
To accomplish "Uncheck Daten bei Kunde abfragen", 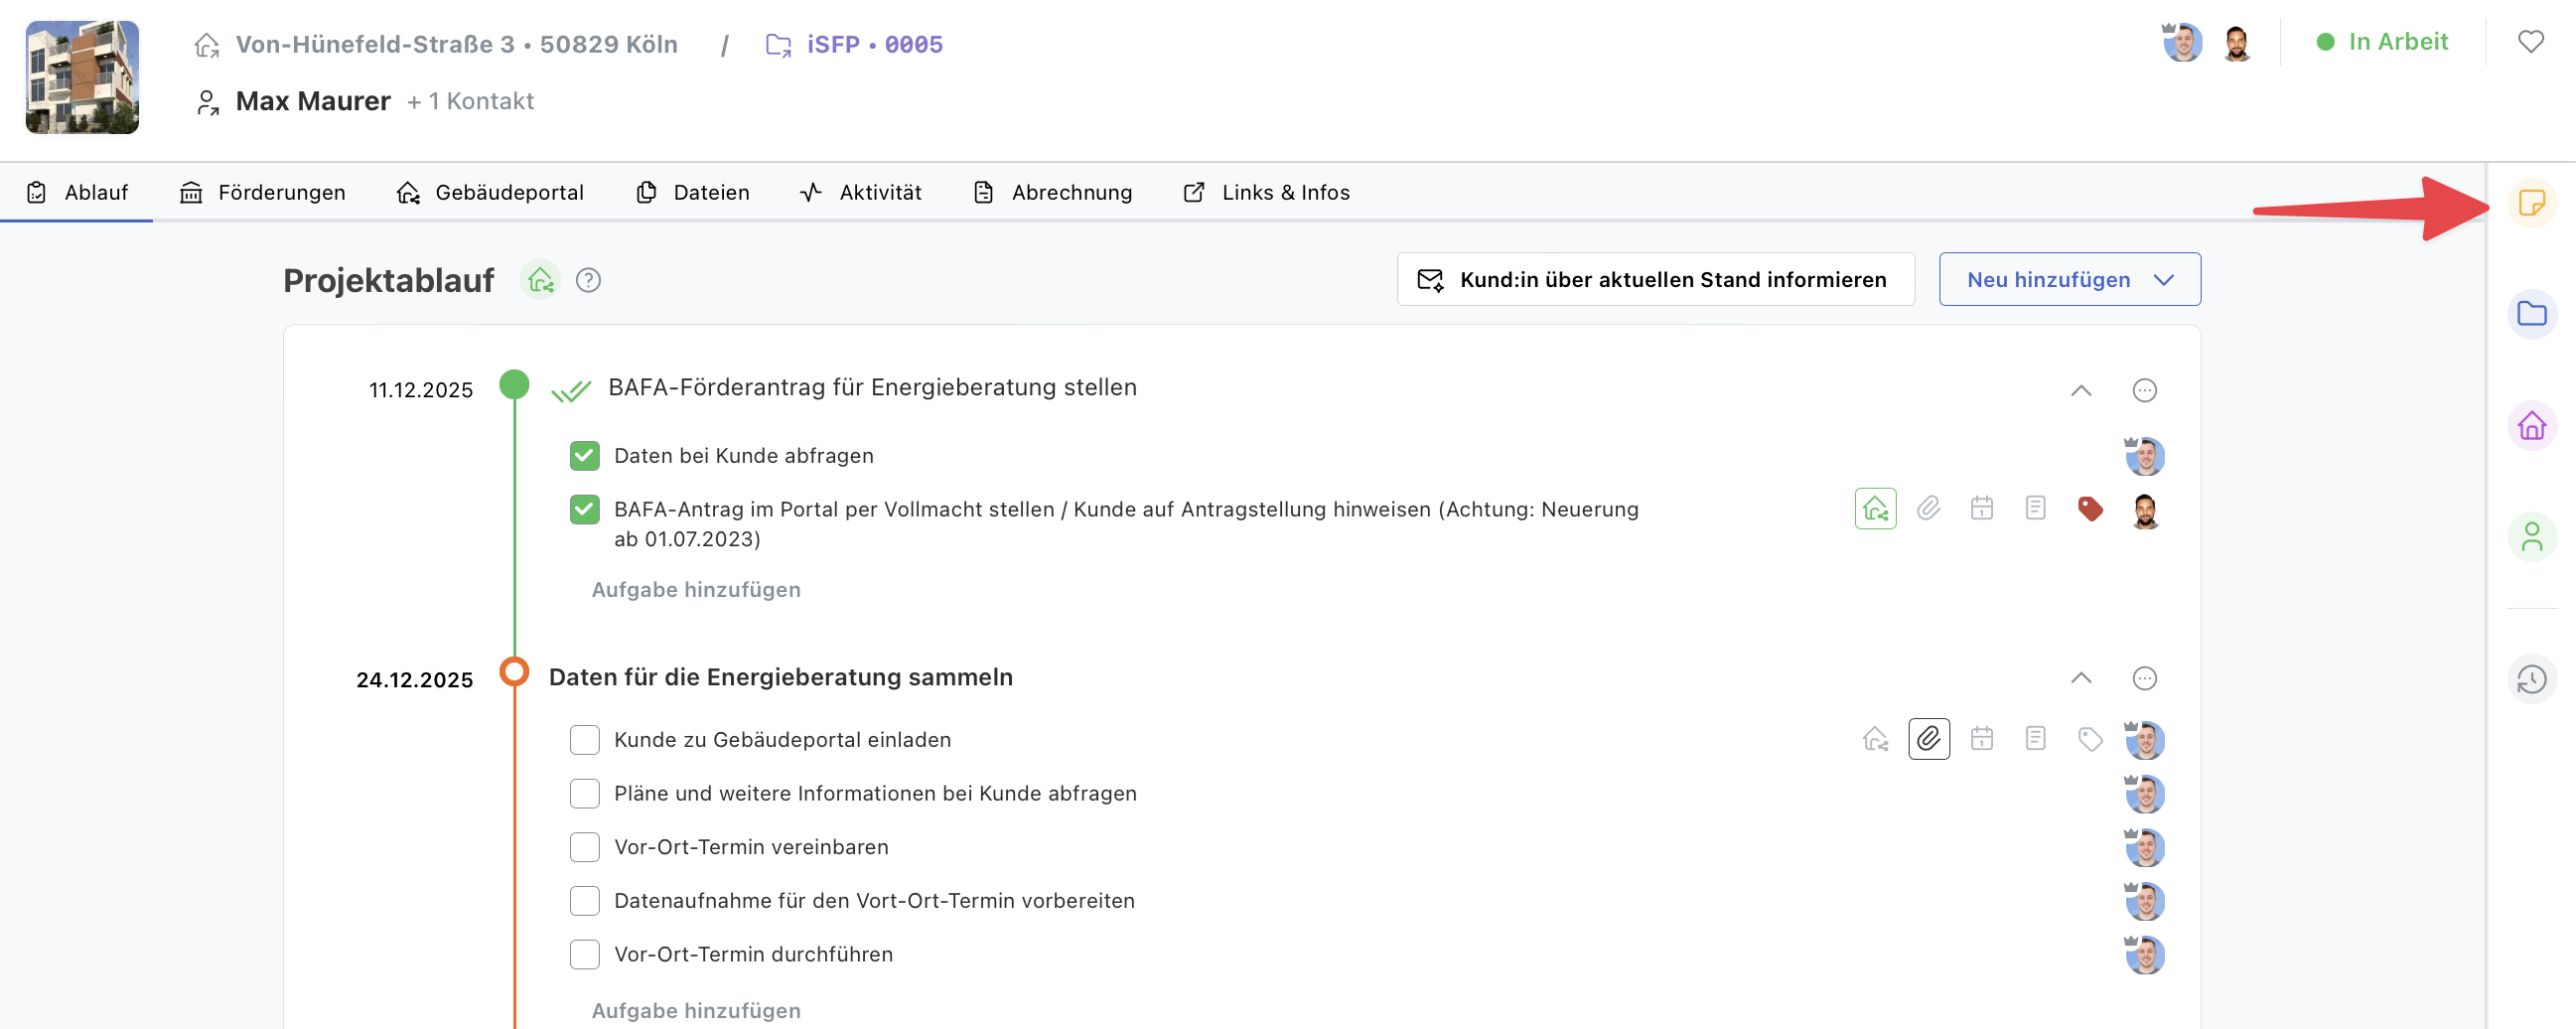I will tap(584, 456).
